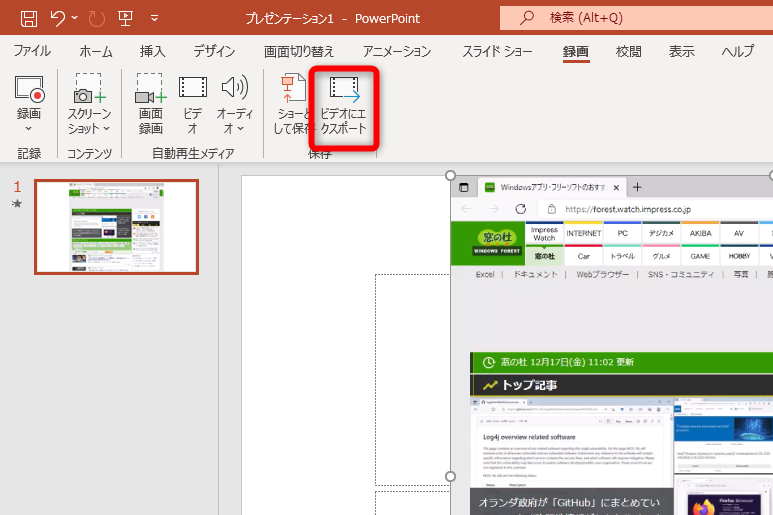
Task: Click the Excel navigation link
Action: [485, 275]
